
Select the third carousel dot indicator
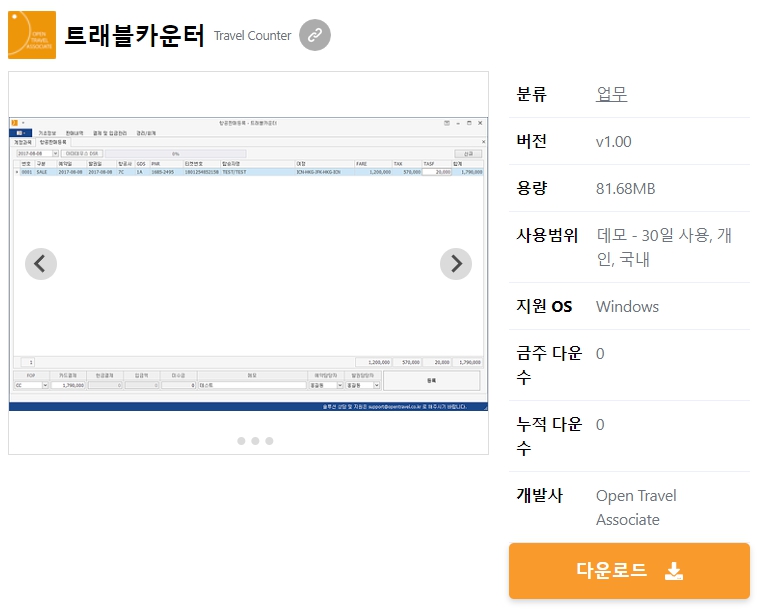tap(269, 441)
